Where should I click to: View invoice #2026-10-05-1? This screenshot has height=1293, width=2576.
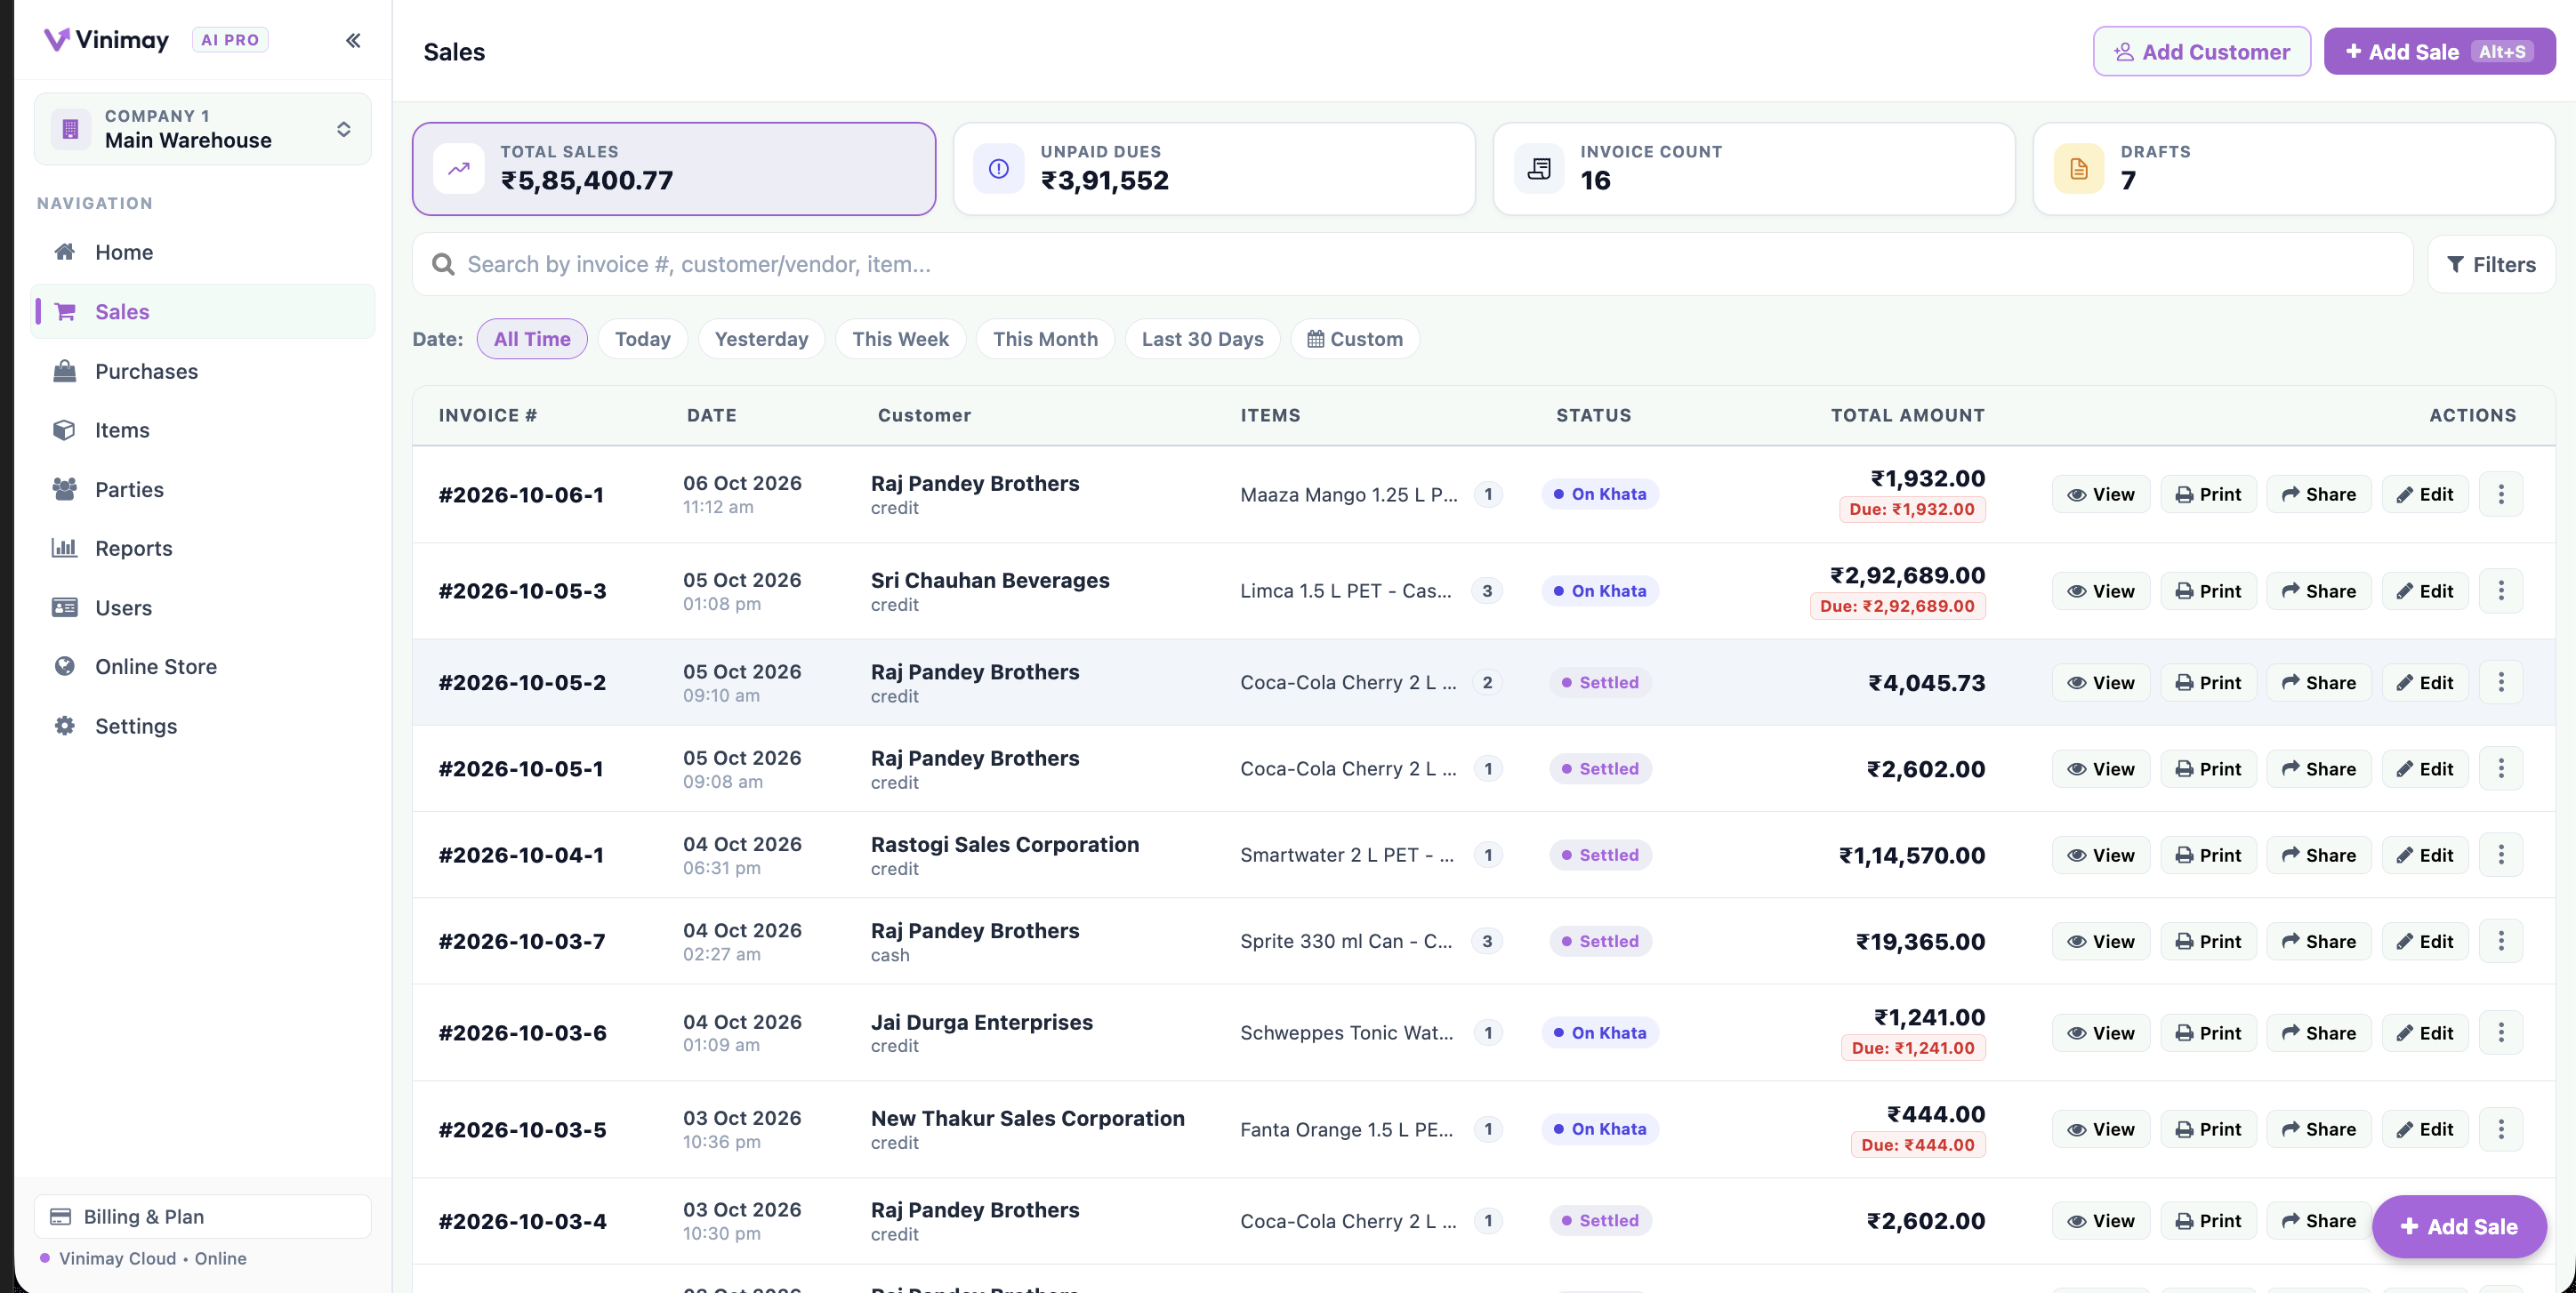pos(2101,769)
